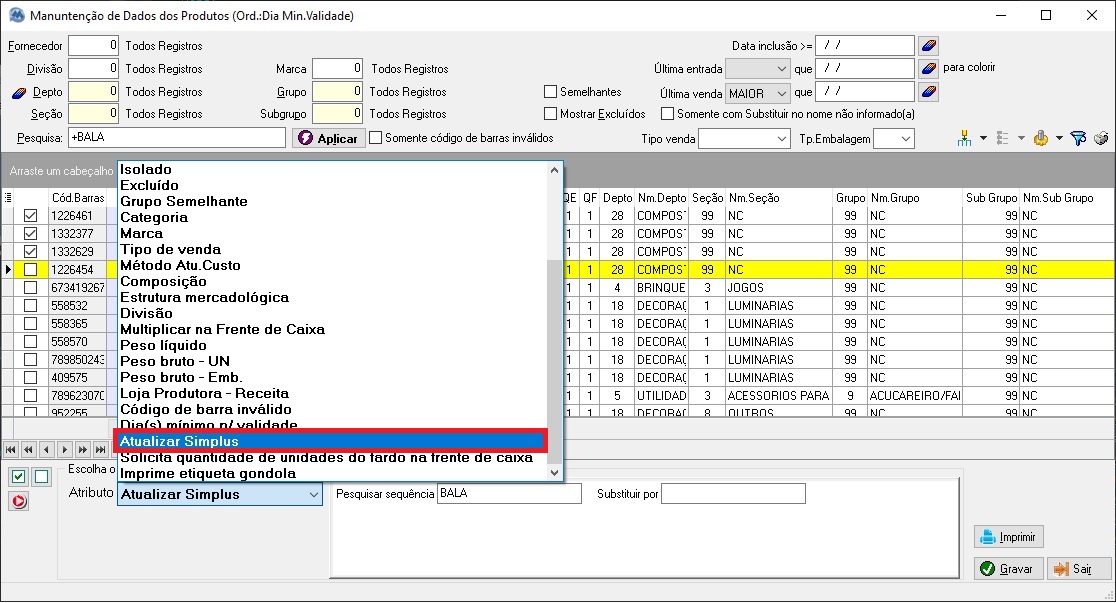Select Isolado from attribute list
The width and height of the screenshot is (1116, 603).
pyautogui.click(x=145, y=169)
